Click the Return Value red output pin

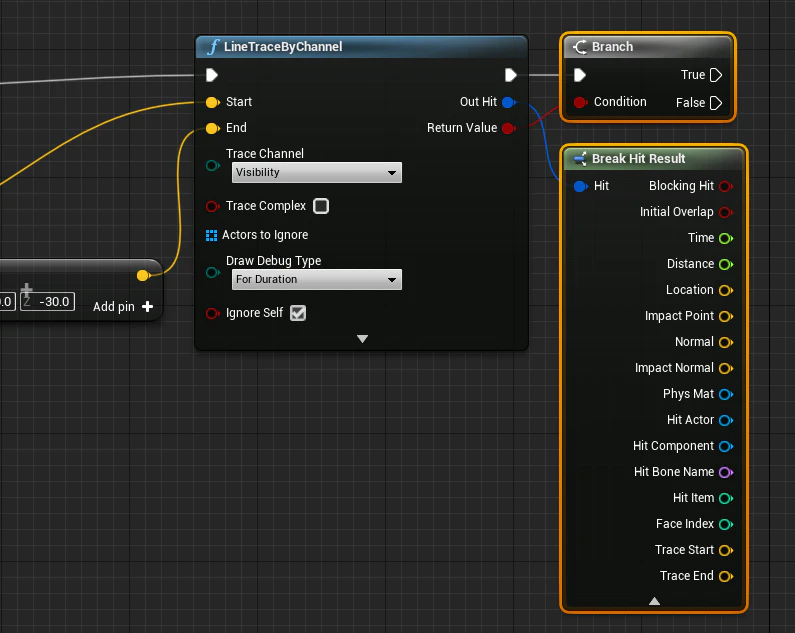click(x=509, y=128)
